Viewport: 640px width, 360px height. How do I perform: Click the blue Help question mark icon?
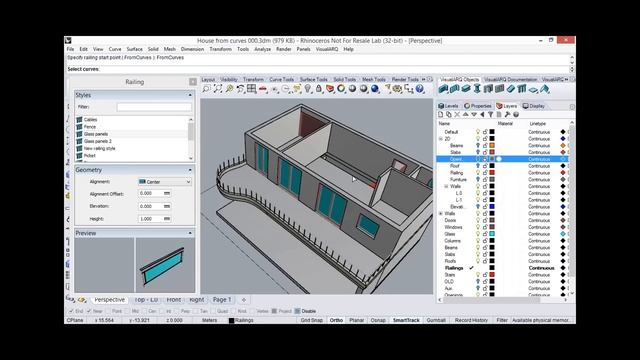pos(420,89)
